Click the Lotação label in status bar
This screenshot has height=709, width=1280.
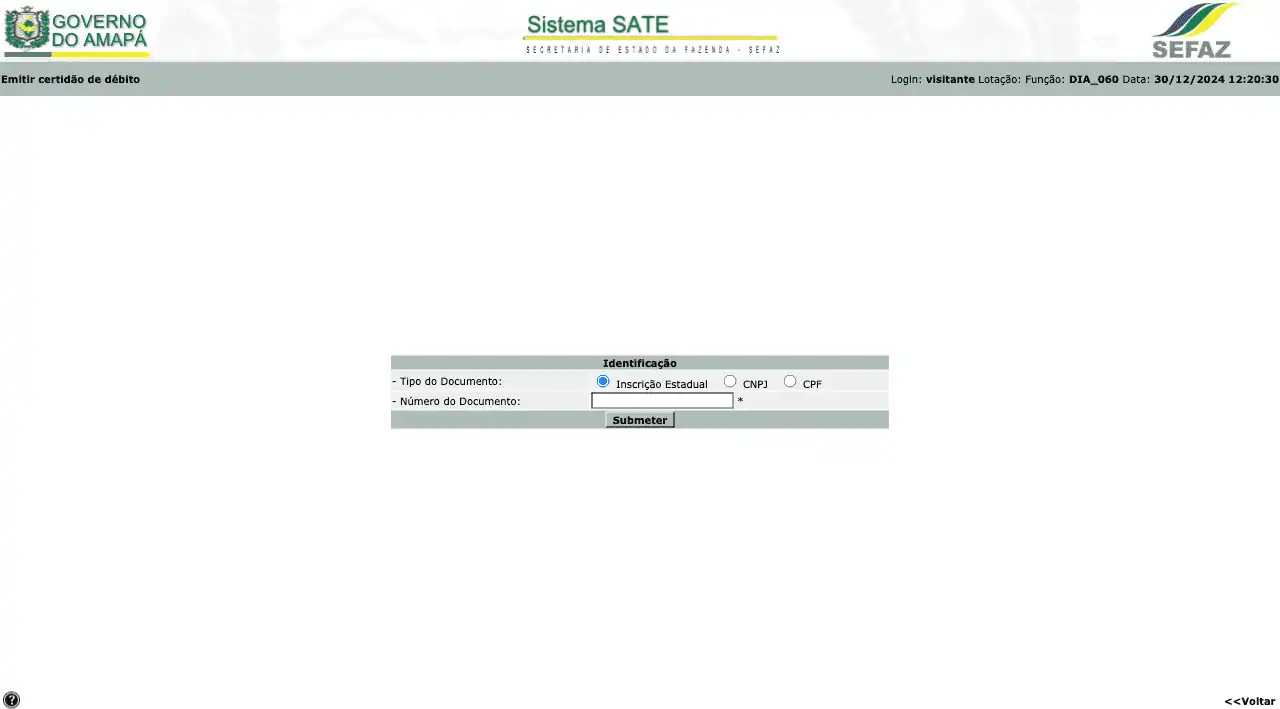coord(999,79)
